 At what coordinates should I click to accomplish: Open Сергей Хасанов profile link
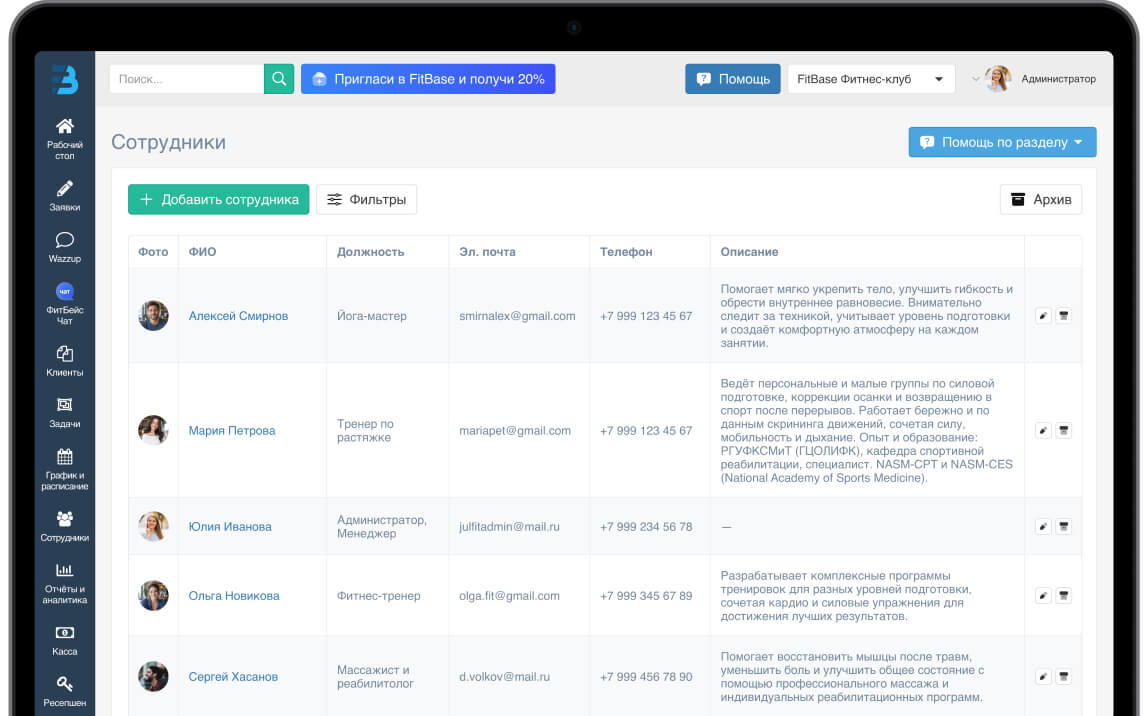233,677
